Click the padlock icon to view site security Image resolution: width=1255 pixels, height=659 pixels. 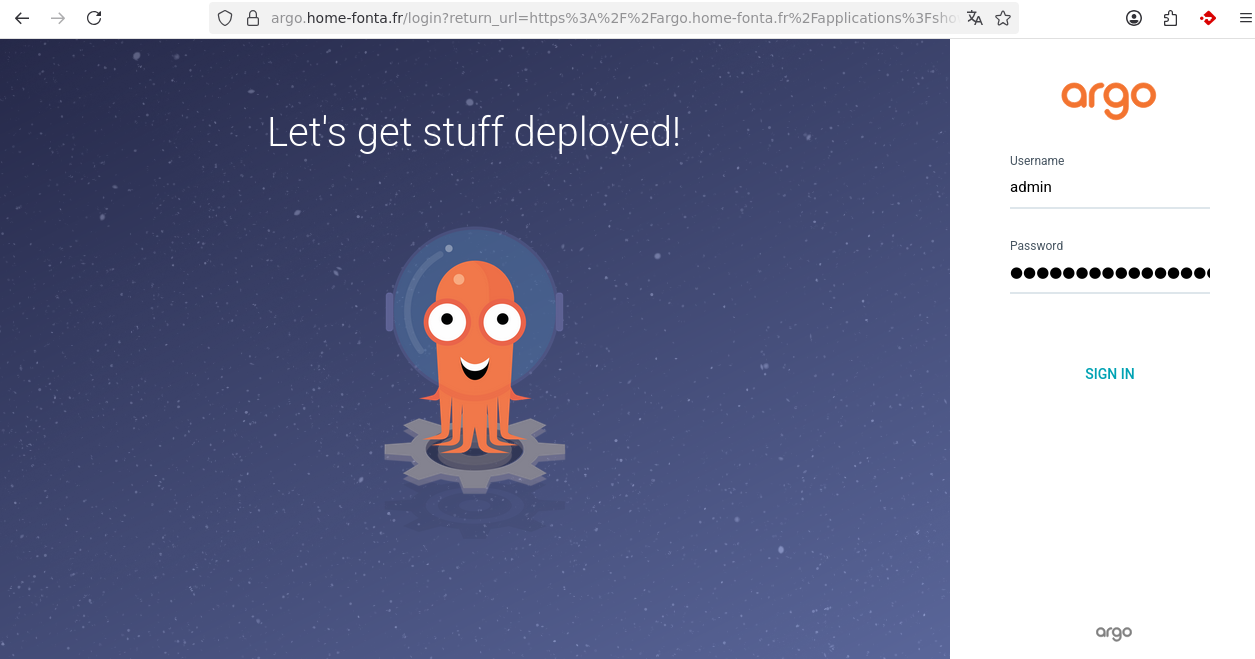[251, 17]
